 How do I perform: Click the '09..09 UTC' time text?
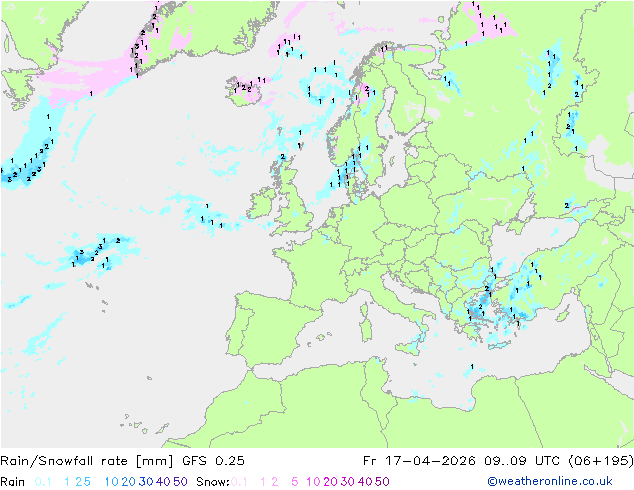click(521, 461)
